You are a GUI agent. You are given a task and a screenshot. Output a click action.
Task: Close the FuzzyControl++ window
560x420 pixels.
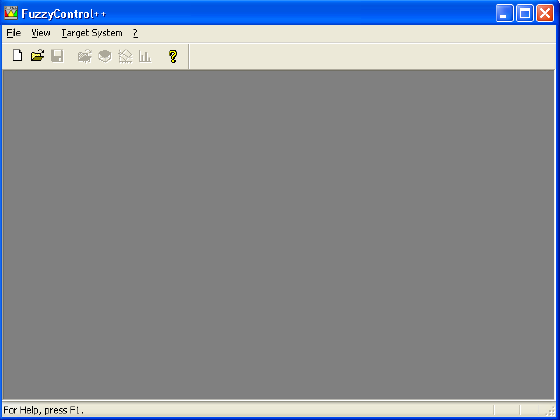tap(545, 13)
